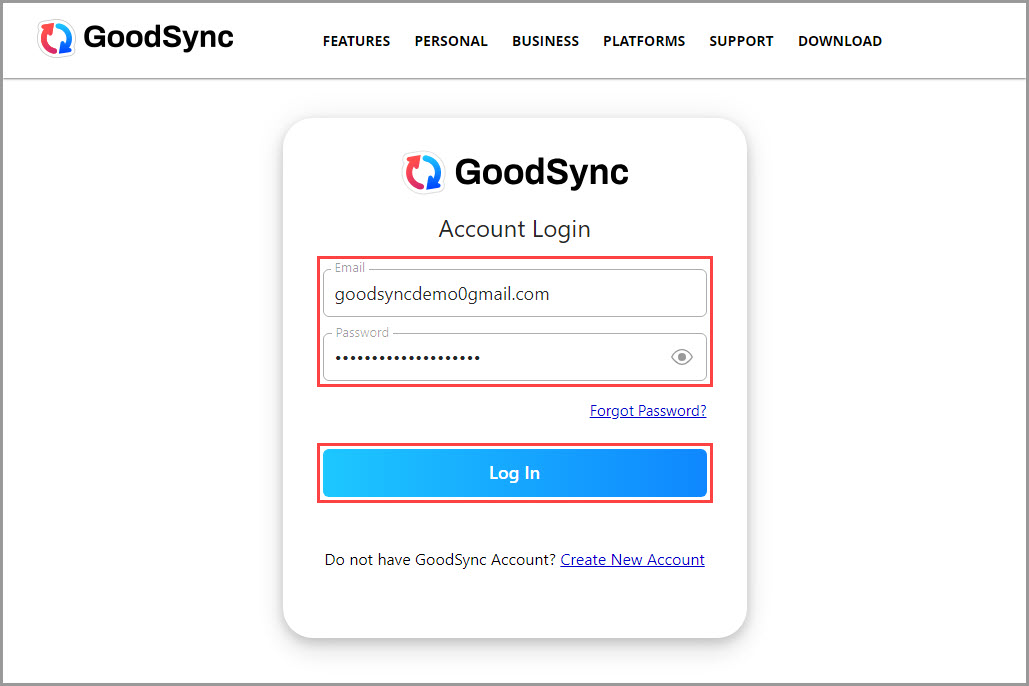This screenshot has width=1029, height=686.
Task: Reveal the password with the eye icon
Action: point(681,357)
